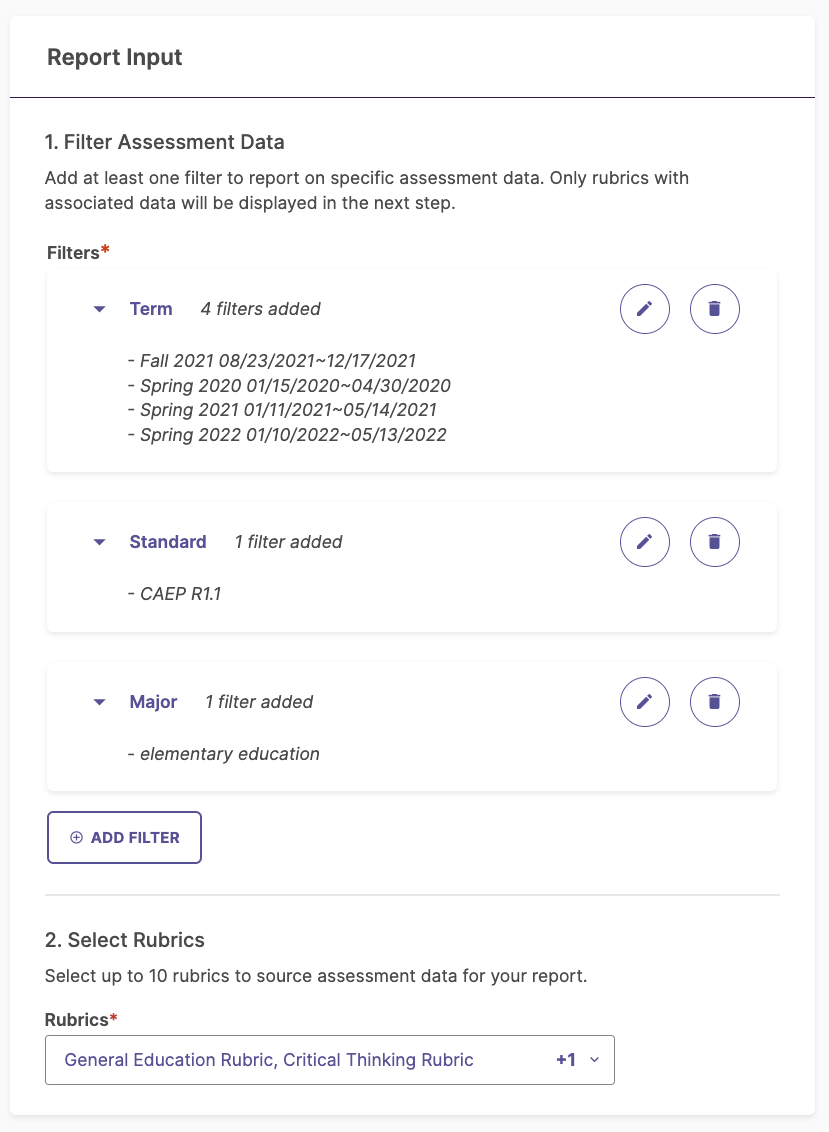Image resolution: width=829 pixels, height=1132 pixels.
Task: Click the plus circle icon in Add Filter
Action: click(x=77, y=837)
